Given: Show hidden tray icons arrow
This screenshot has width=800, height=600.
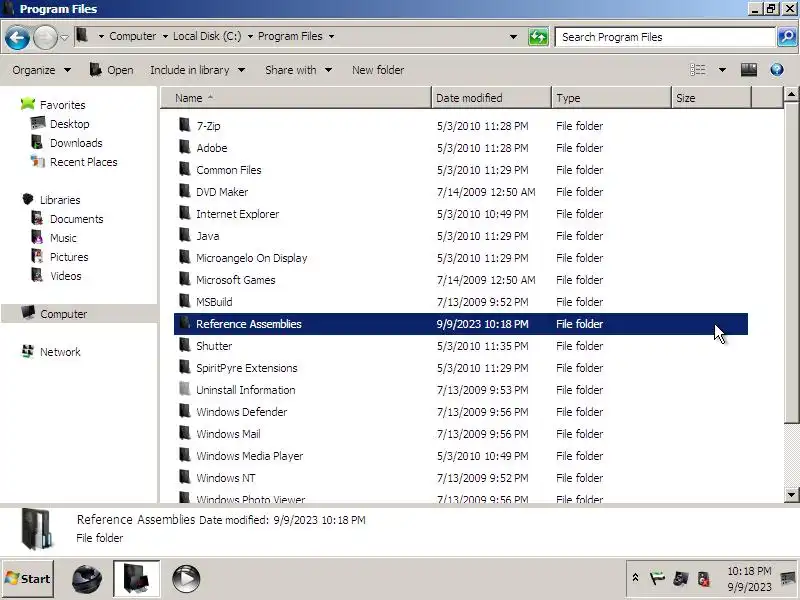Looking at the screenshot, I should click(635, 578).
